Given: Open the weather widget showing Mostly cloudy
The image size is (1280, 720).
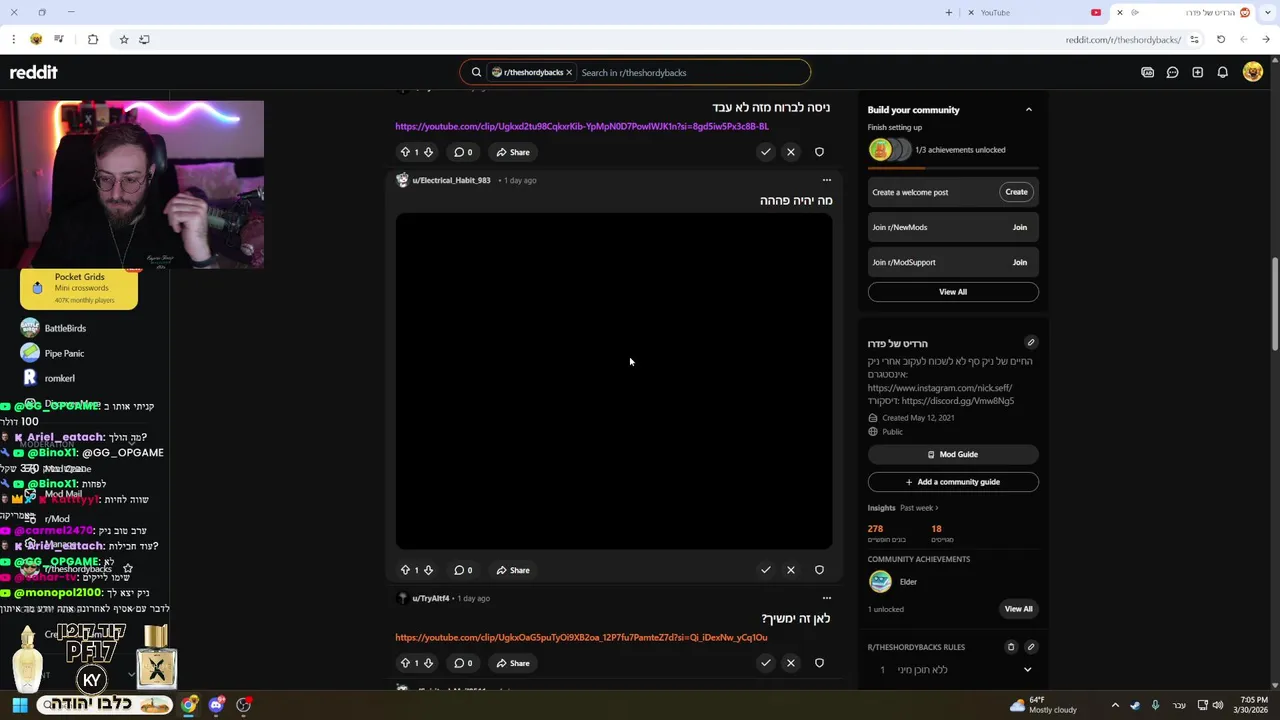Looking at the screenshot, I should click(x=1043, y=705).
